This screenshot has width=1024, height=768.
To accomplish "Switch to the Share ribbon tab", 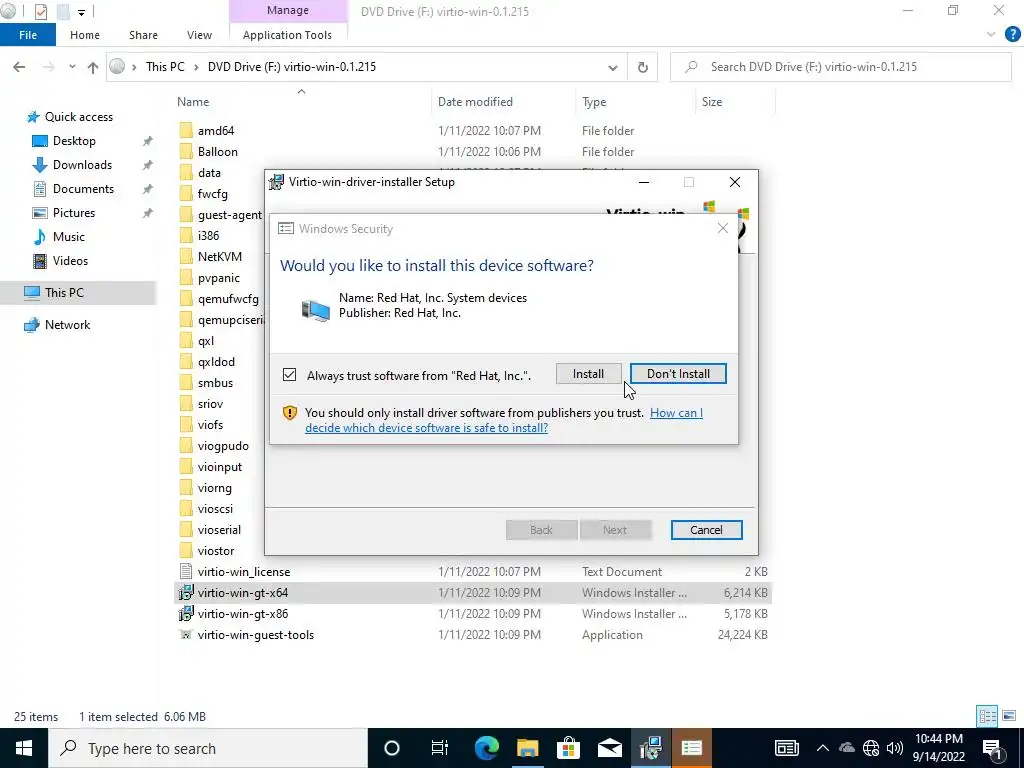I will click(x=143, y=35).
